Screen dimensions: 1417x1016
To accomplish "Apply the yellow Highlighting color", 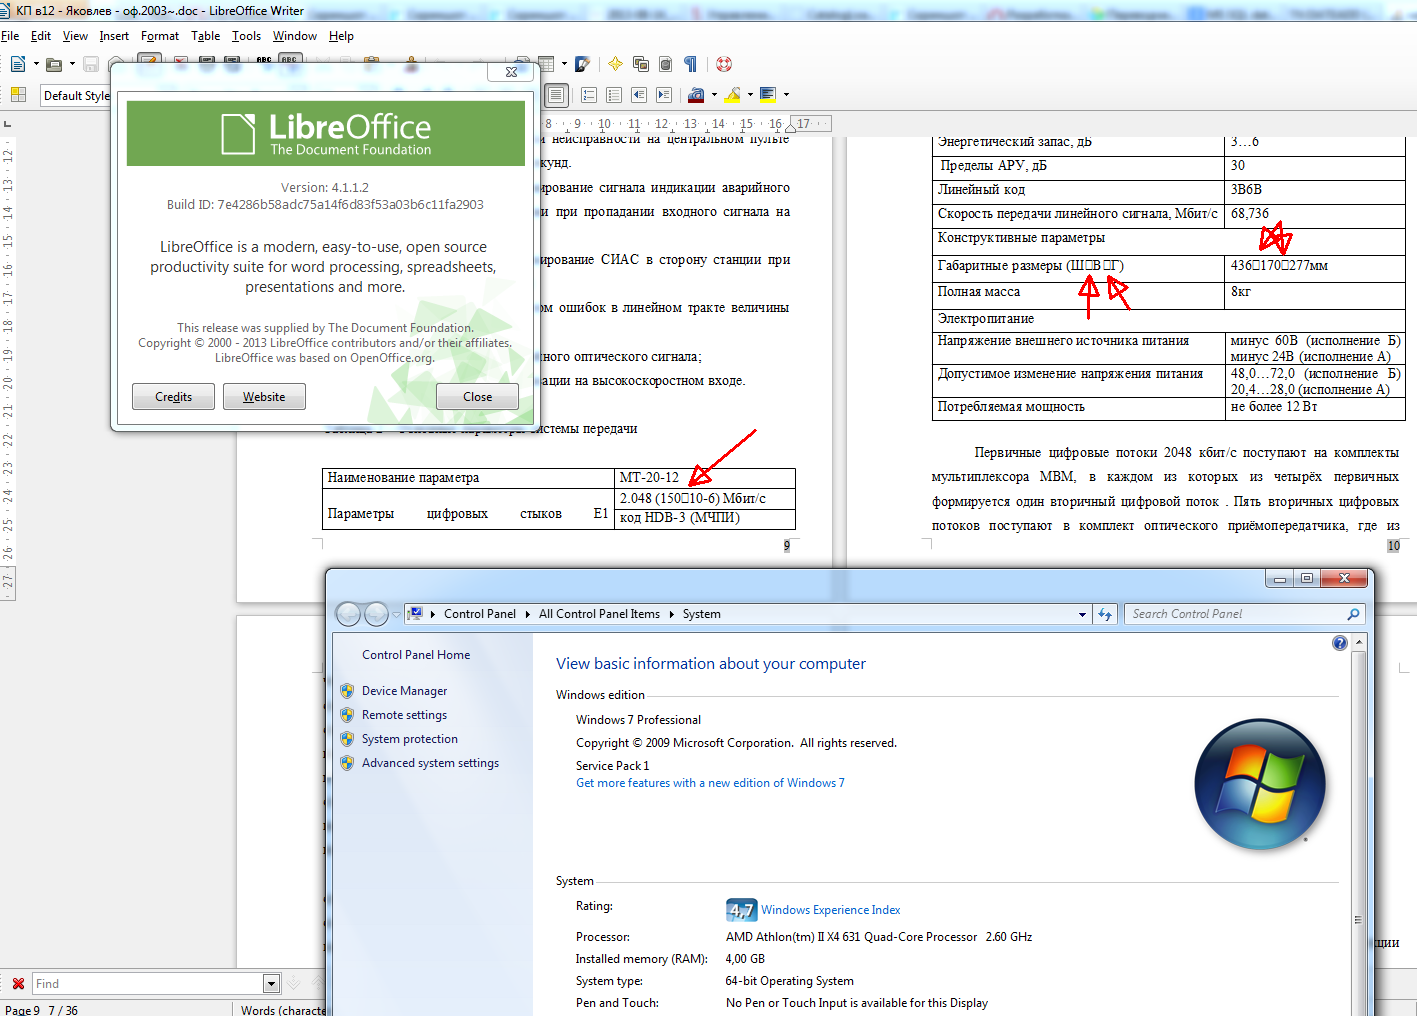I will [x=732, y=95].
